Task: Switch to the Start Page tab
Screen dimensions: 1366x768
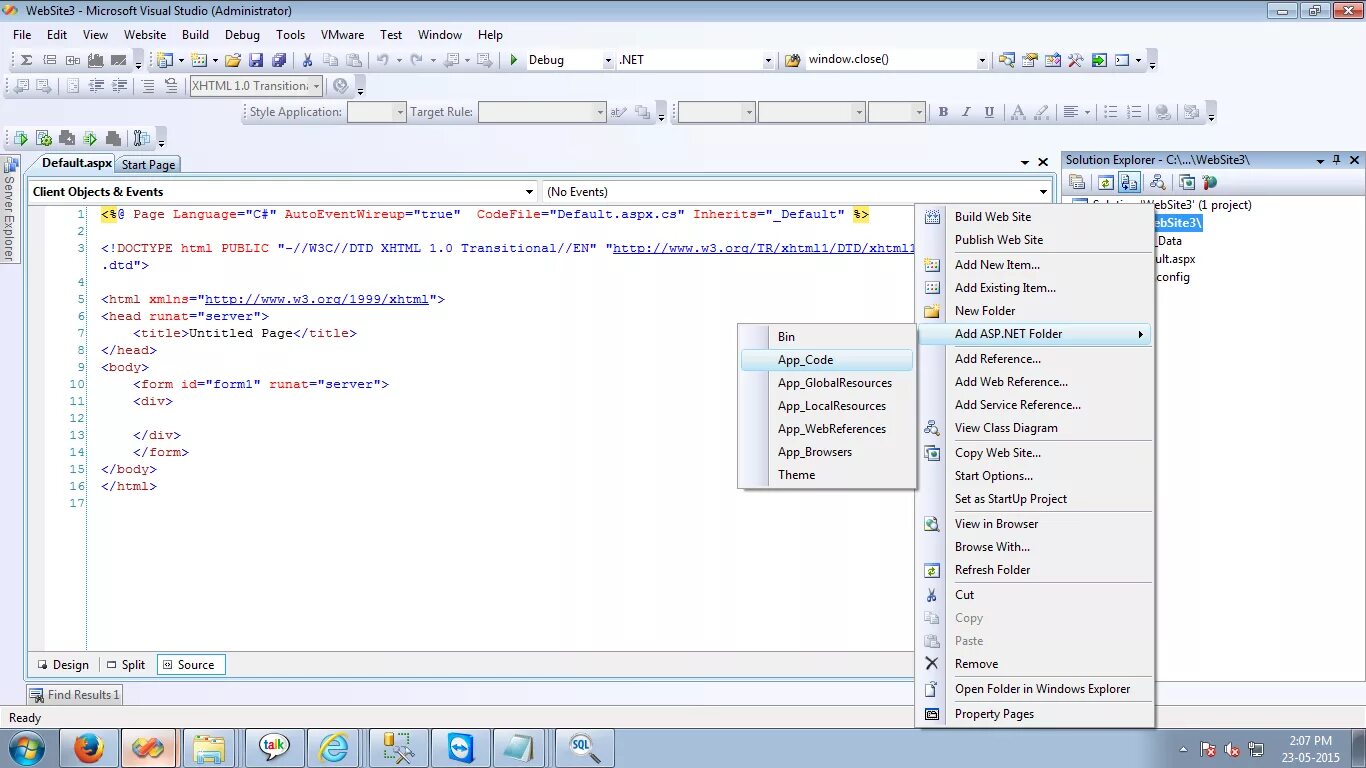Action: (x=149, y=164)
